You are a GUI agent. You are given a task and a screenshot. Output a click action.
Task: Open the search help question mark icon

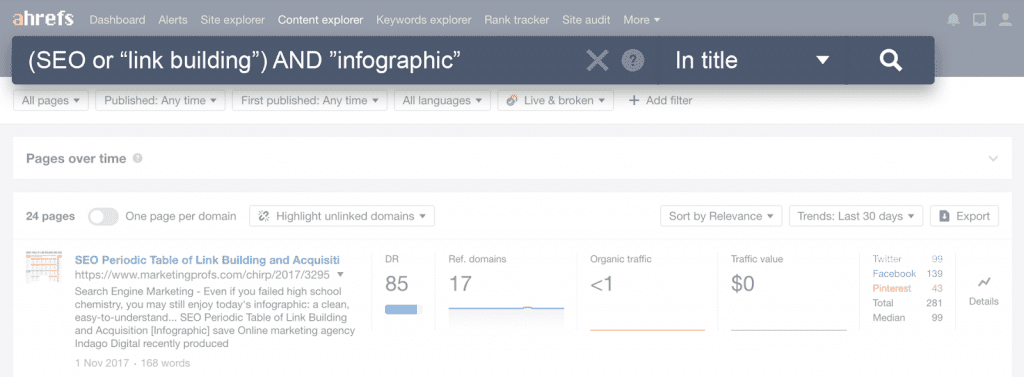[632, 61]
